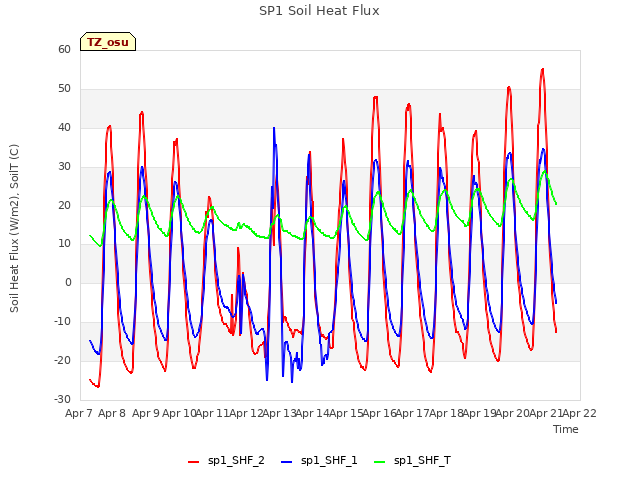
Task: Click the -20 y-axis tick label
Action: [x=62, y=360]
